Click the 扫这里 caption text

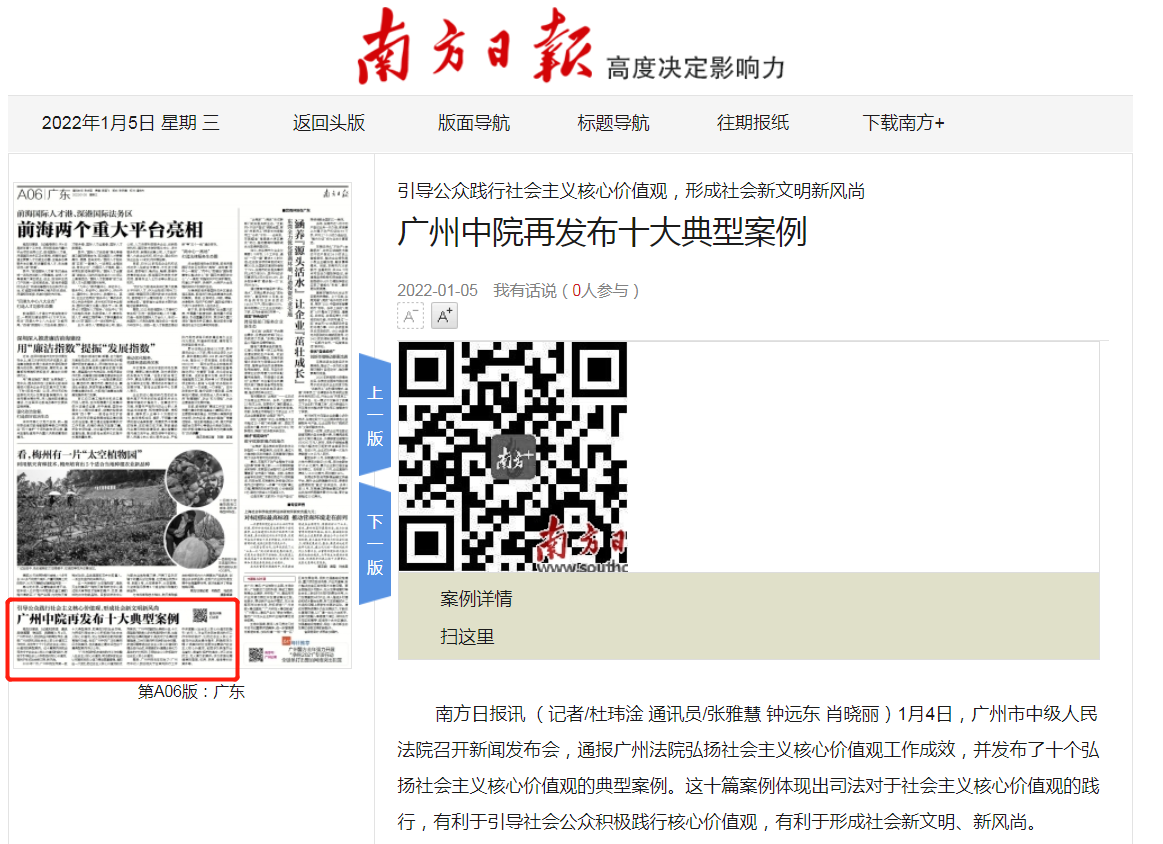(x=467, y=637)
